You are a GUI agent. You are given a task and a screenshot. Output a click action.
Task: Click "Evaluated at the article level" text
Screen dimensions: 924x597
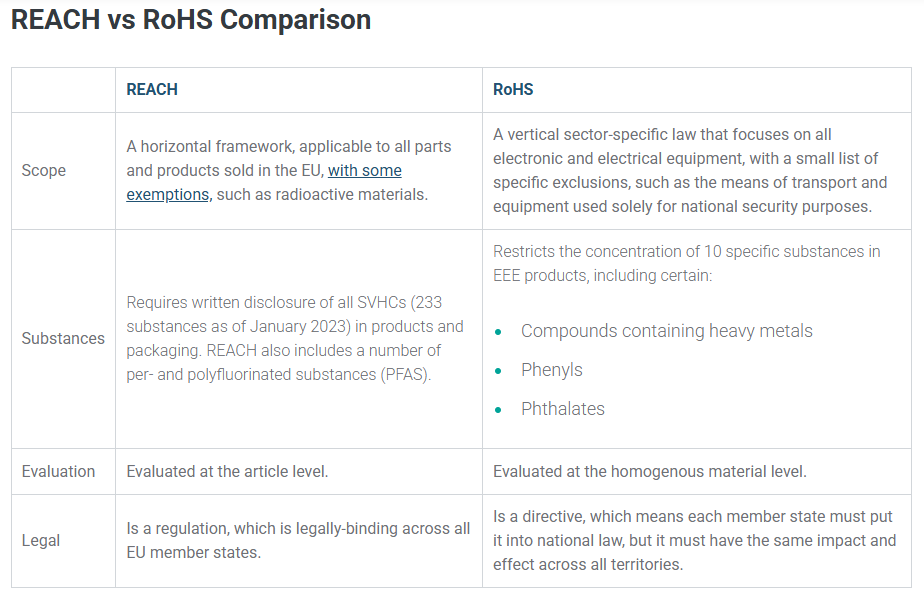227,471
